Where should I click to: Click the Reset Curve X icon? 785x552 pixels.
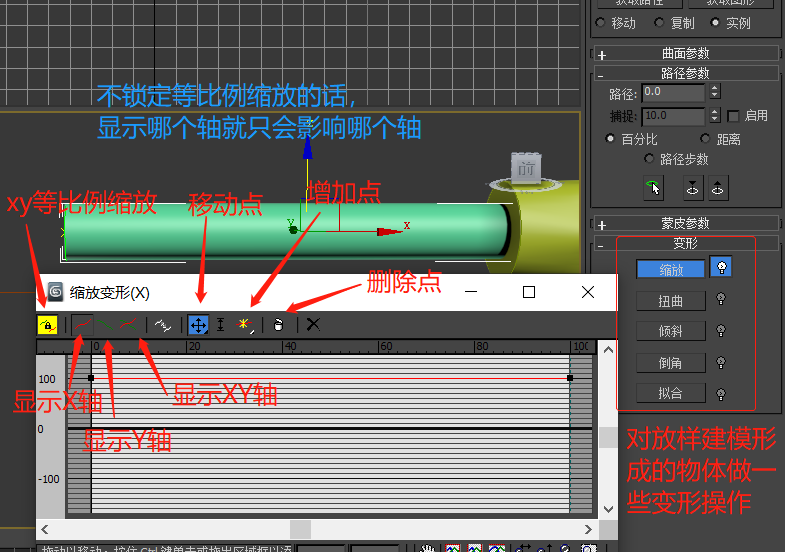pos(313,325)
